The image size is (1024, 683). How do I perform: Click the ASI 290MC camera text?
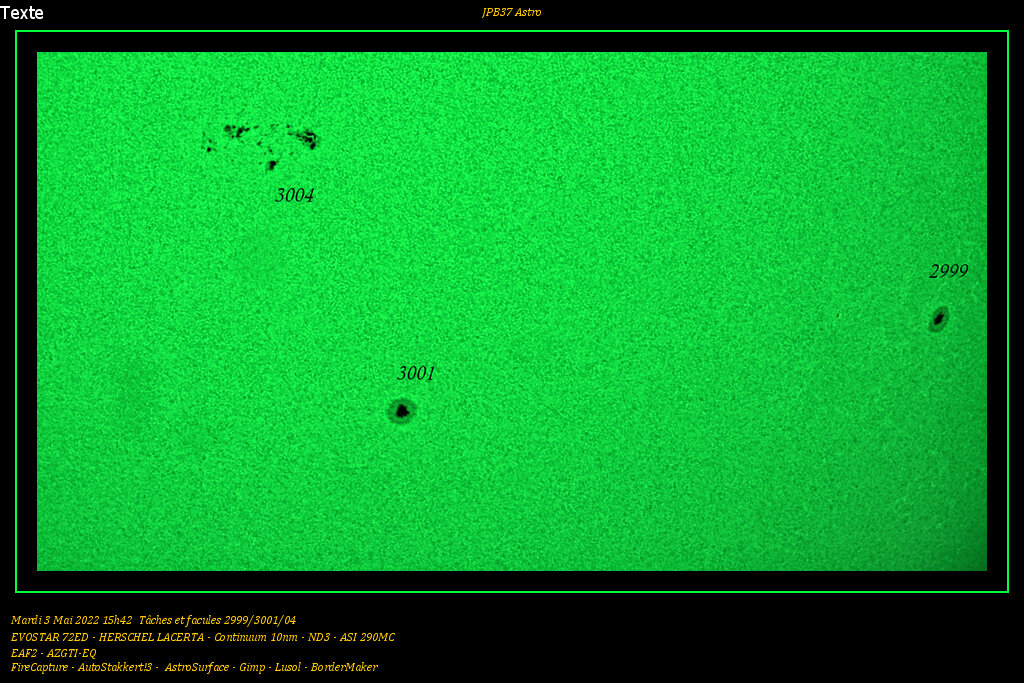370,637
